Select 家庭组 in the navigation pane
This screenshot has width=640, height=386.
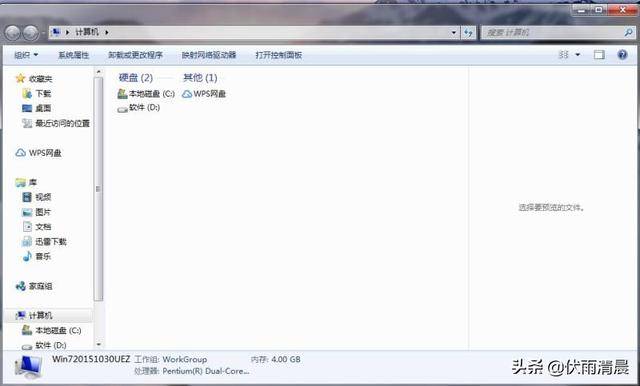coord(40,286)
